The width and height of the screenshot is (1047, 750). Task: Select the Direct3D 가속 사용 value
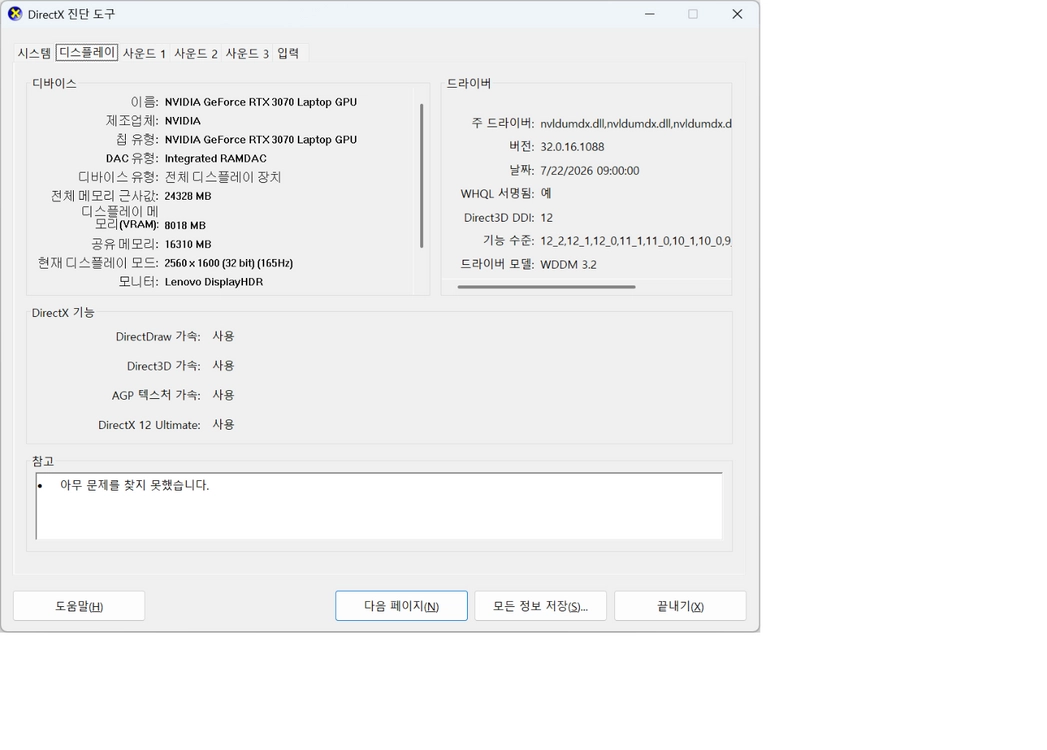223,365
